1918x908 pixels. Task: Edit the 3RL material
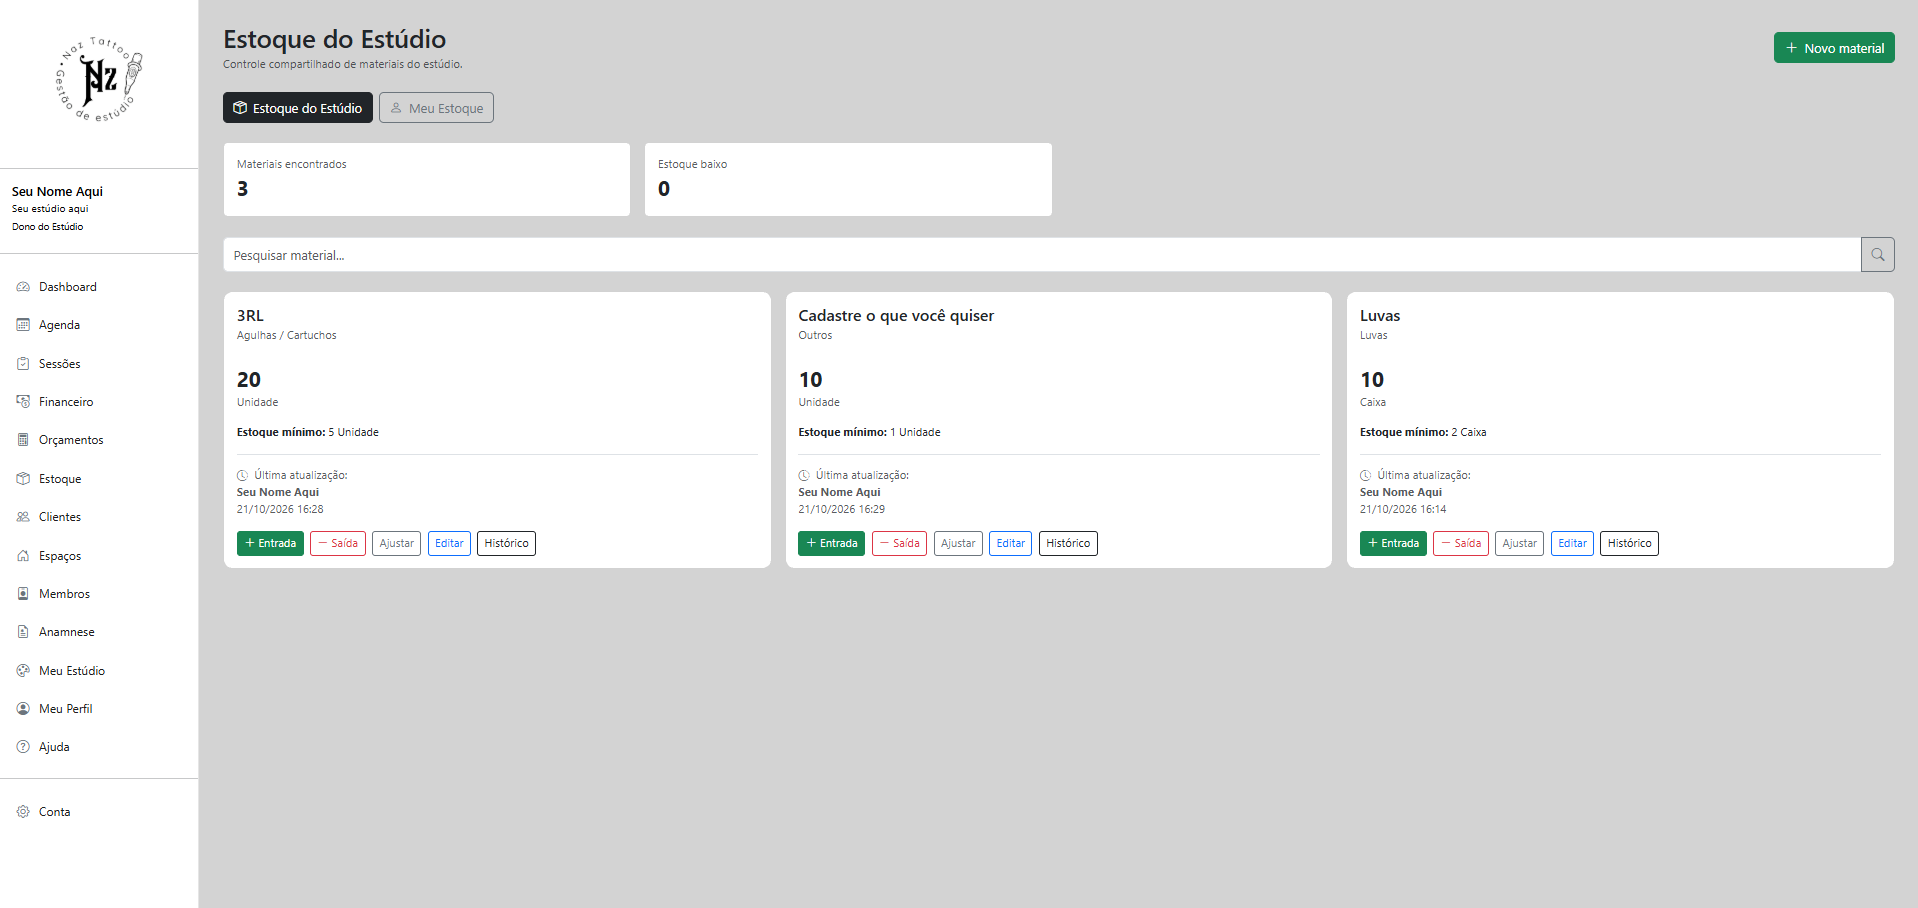coord(449,543)
